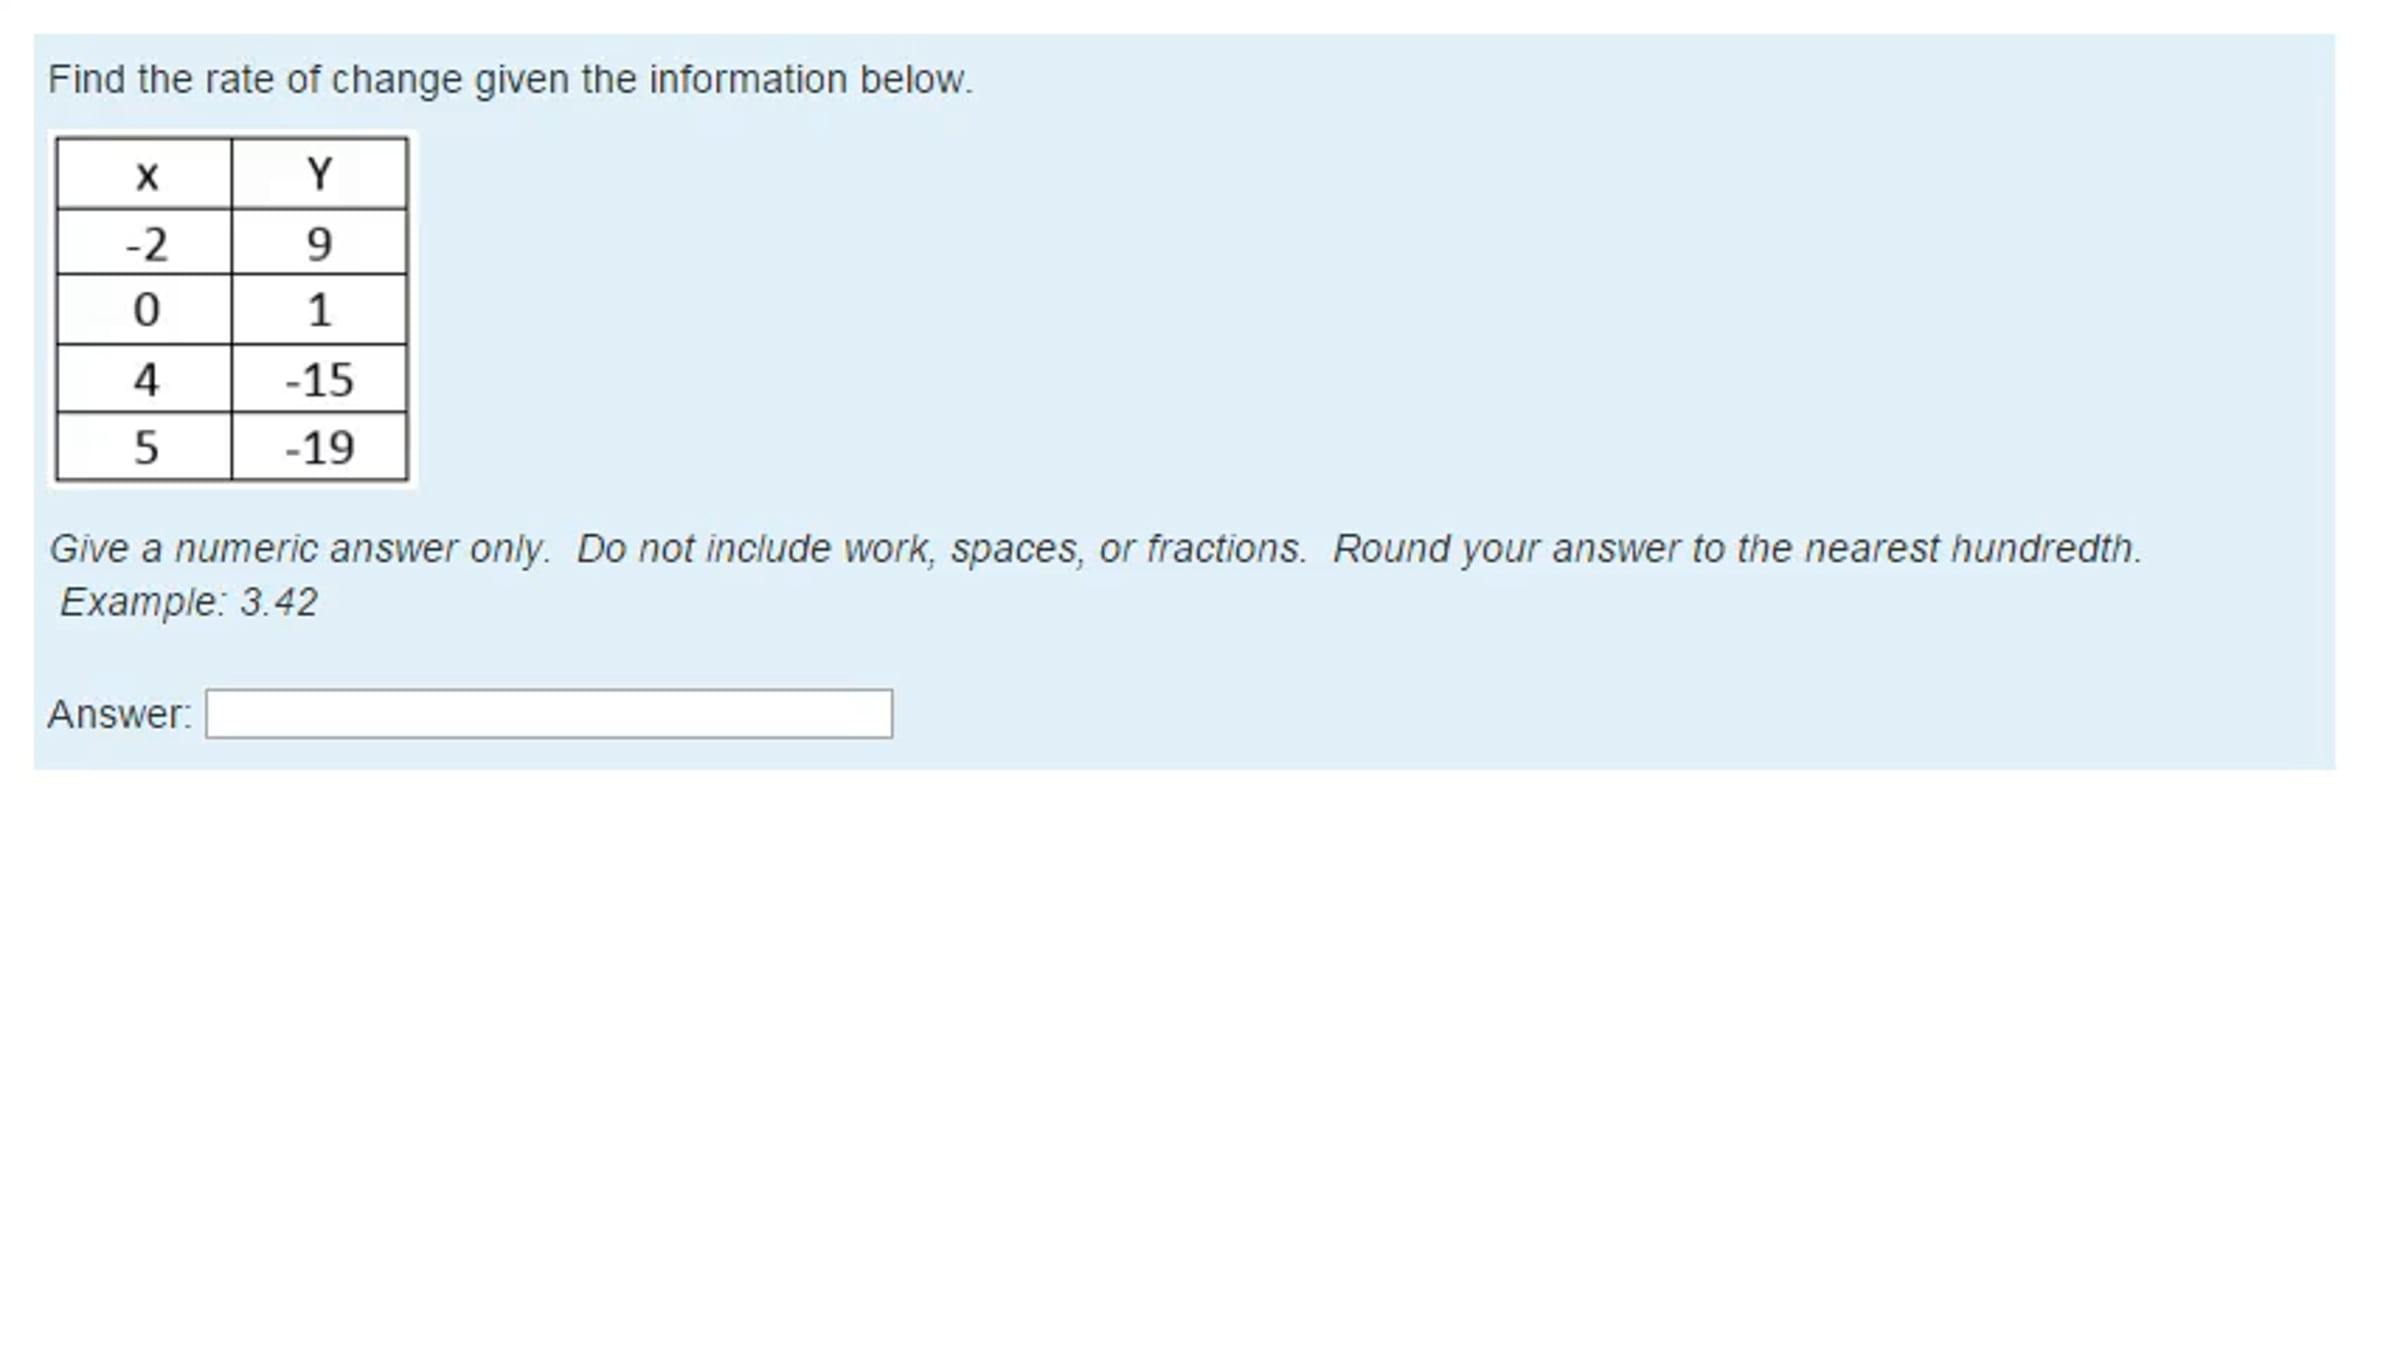This screenshot has height=1349, width=2400.
Task: Click the Answer text input field
Action: (548, 714)
